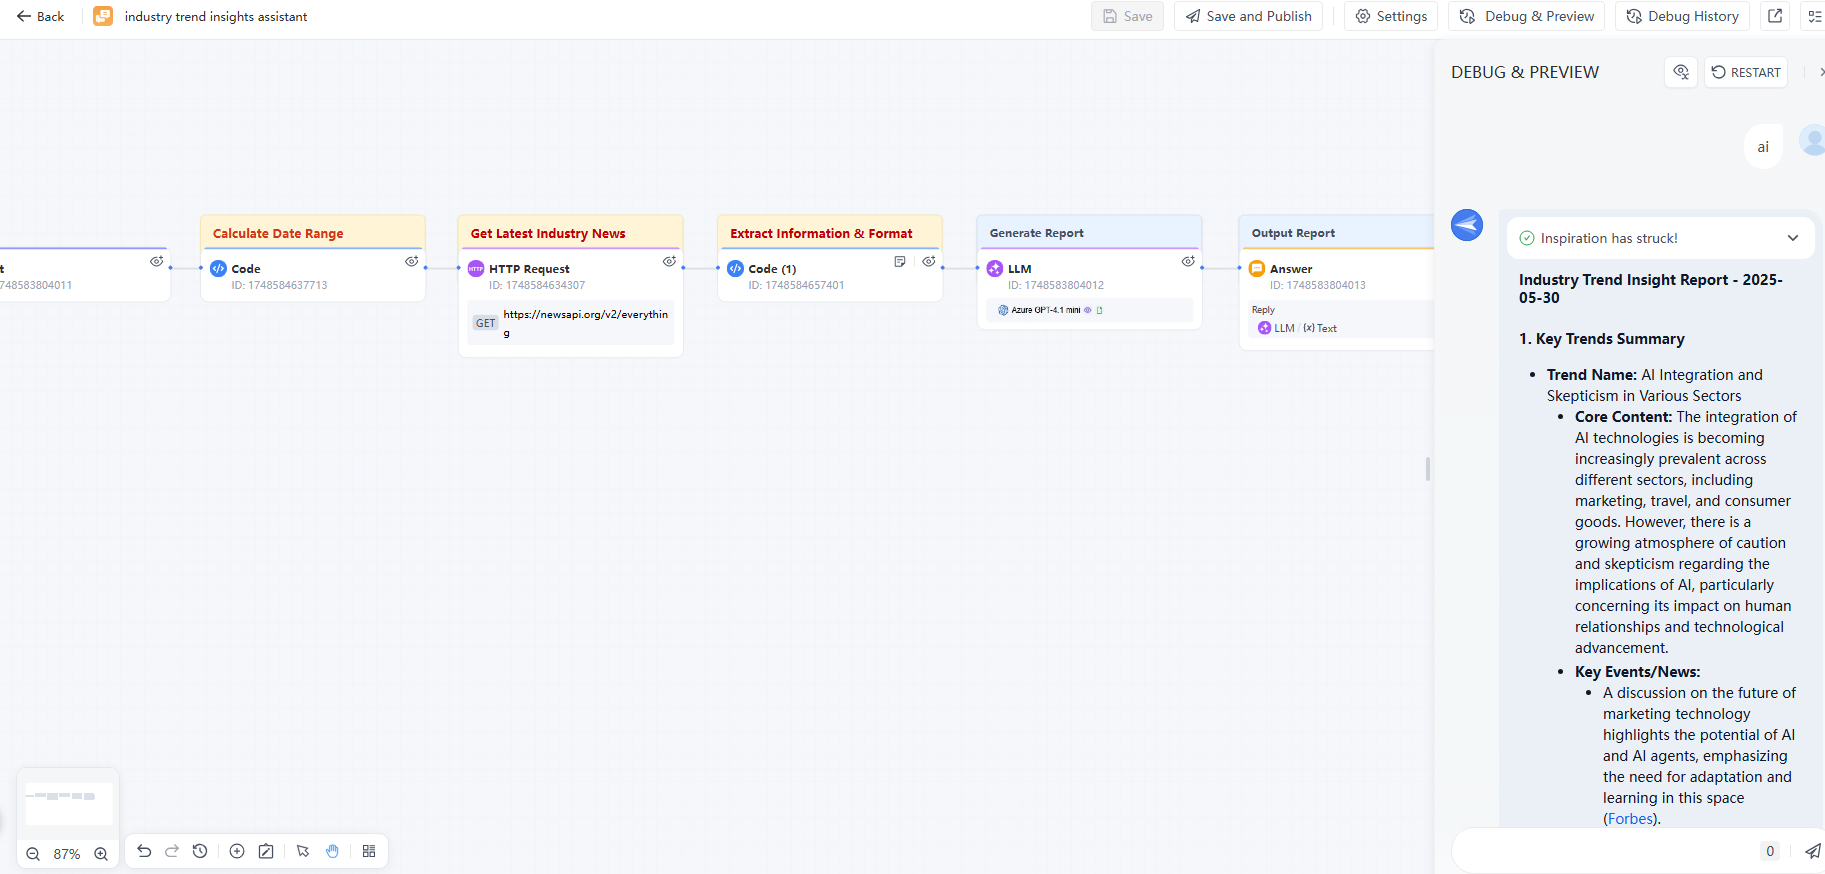Viewport: 1825px width, 874px height.
Task: Open the add note clipboard icon
Action: (x=266, y=851)
